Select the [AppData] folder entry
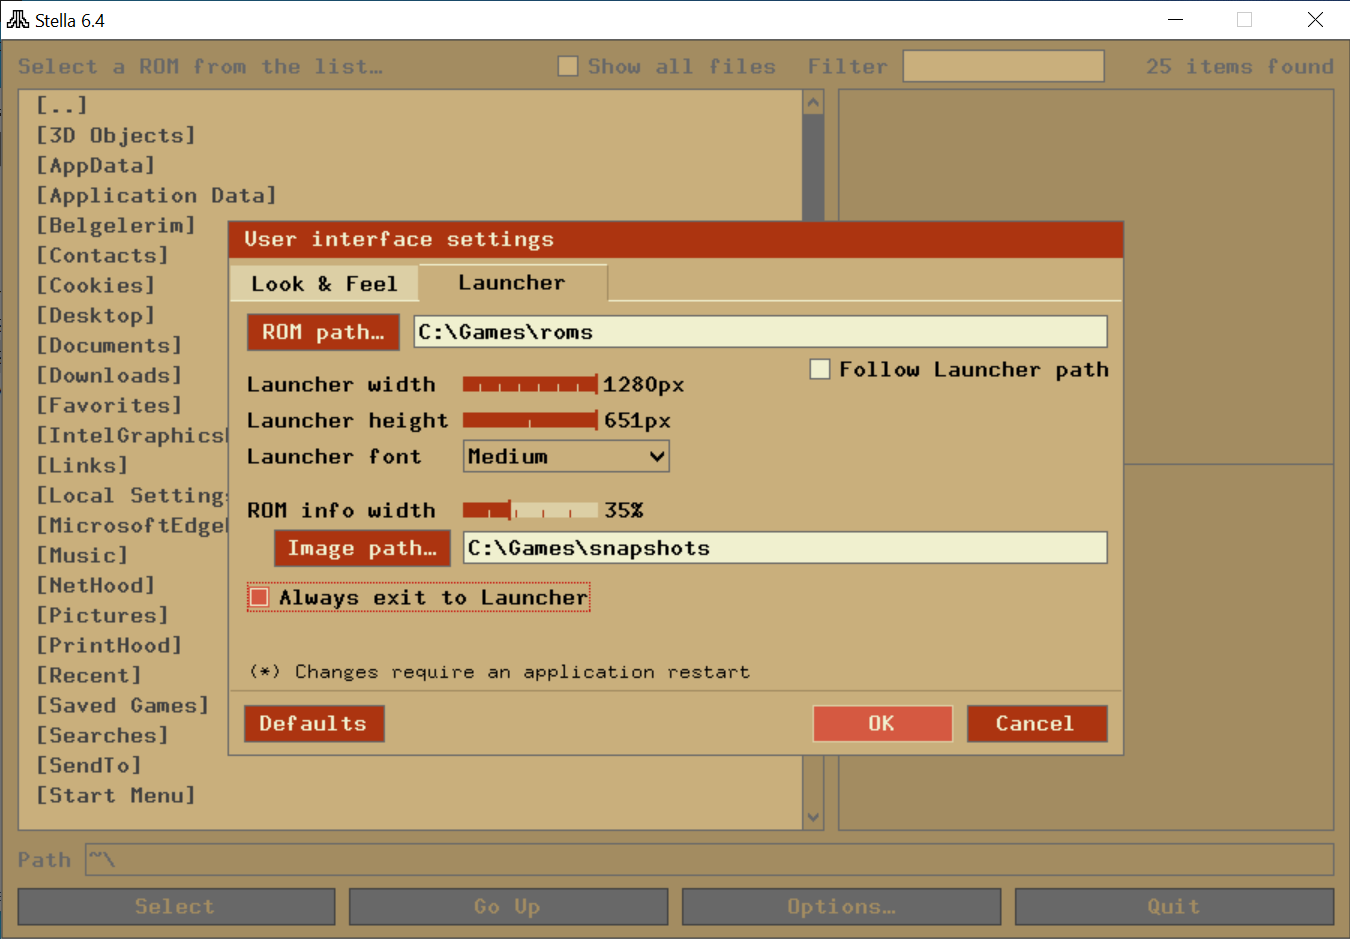The height and width of the screenshot is (939, 1350). tap(96, 165)
